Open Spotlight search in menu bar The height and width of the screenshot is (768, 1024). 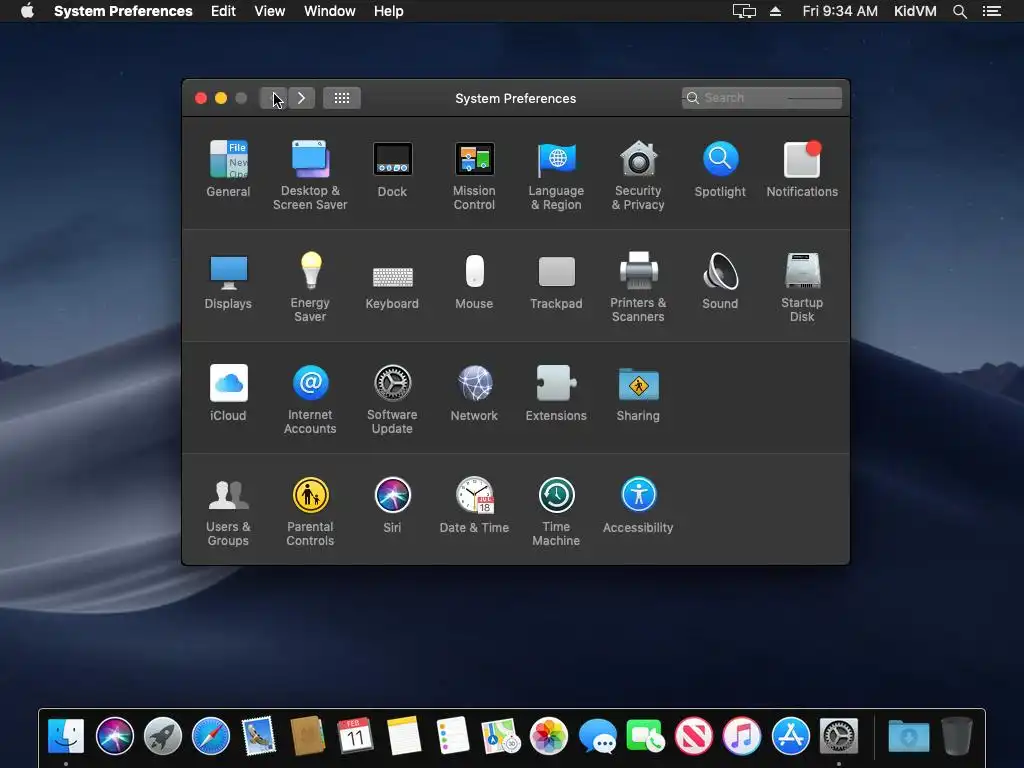(x=959, y=11)
